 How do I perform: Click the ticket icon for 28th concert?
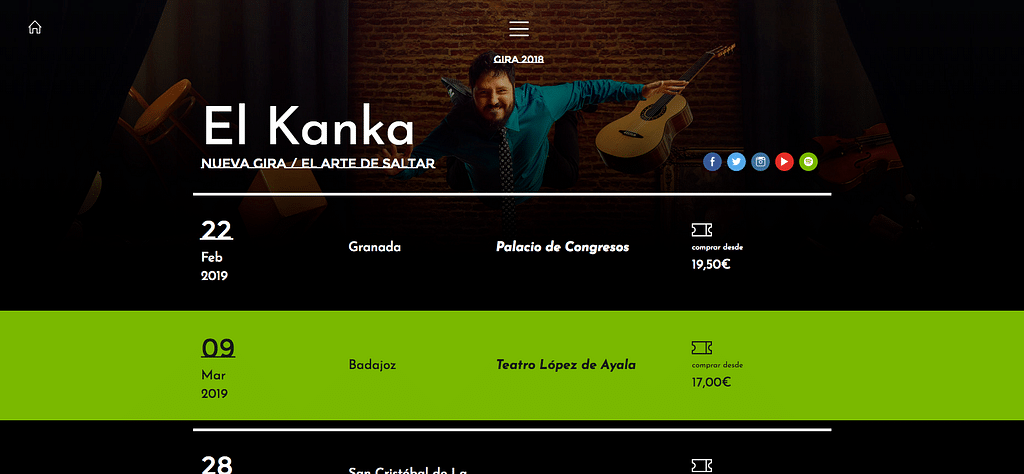pyautogui.click(x=702, y=466)
